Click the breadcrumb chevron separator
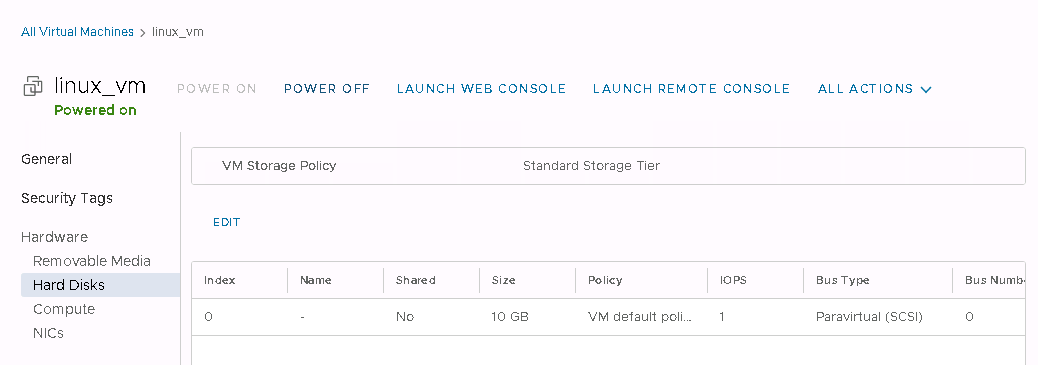 coord(142,32)
